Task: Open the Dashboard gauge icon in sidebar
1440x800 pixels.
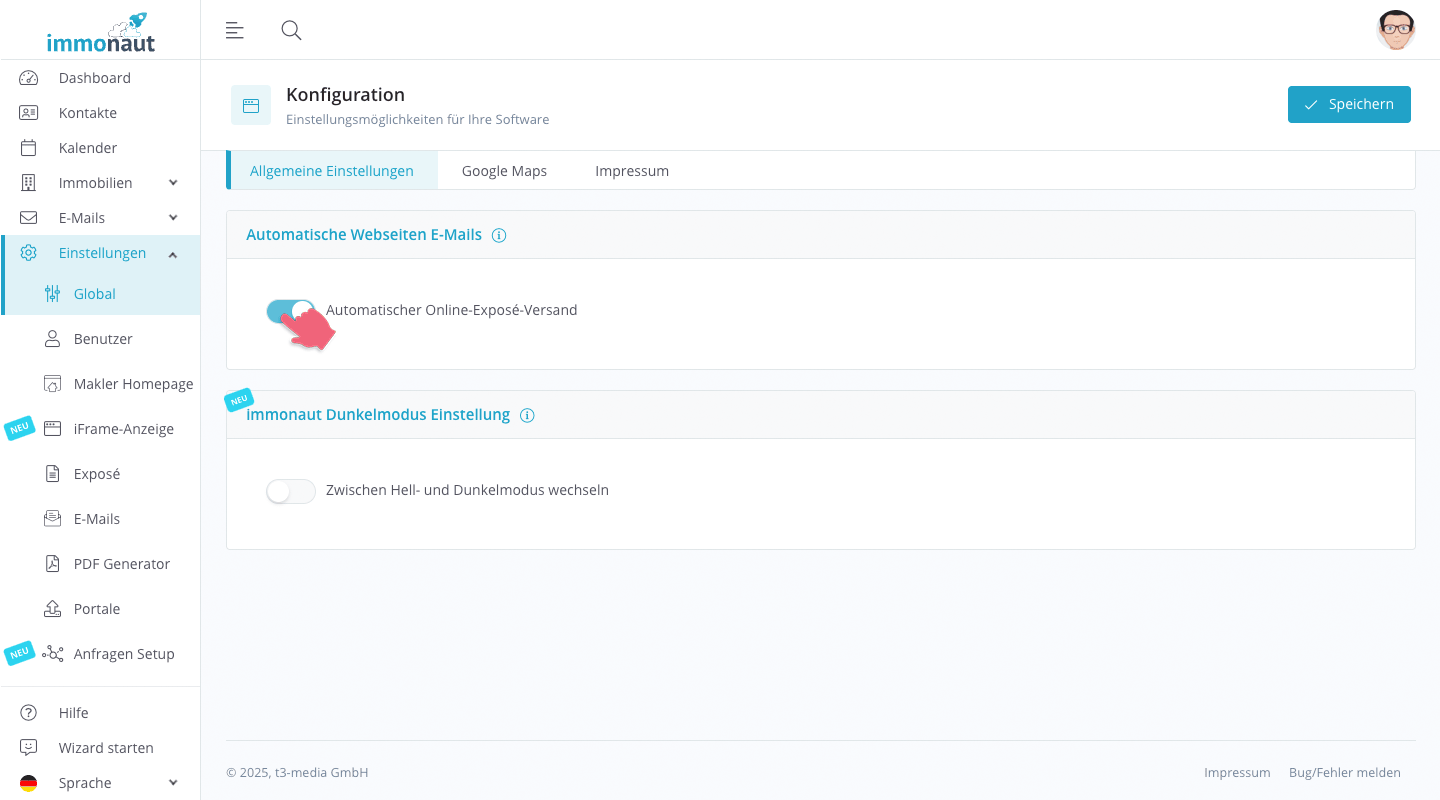Action: [x=28, y=78]
